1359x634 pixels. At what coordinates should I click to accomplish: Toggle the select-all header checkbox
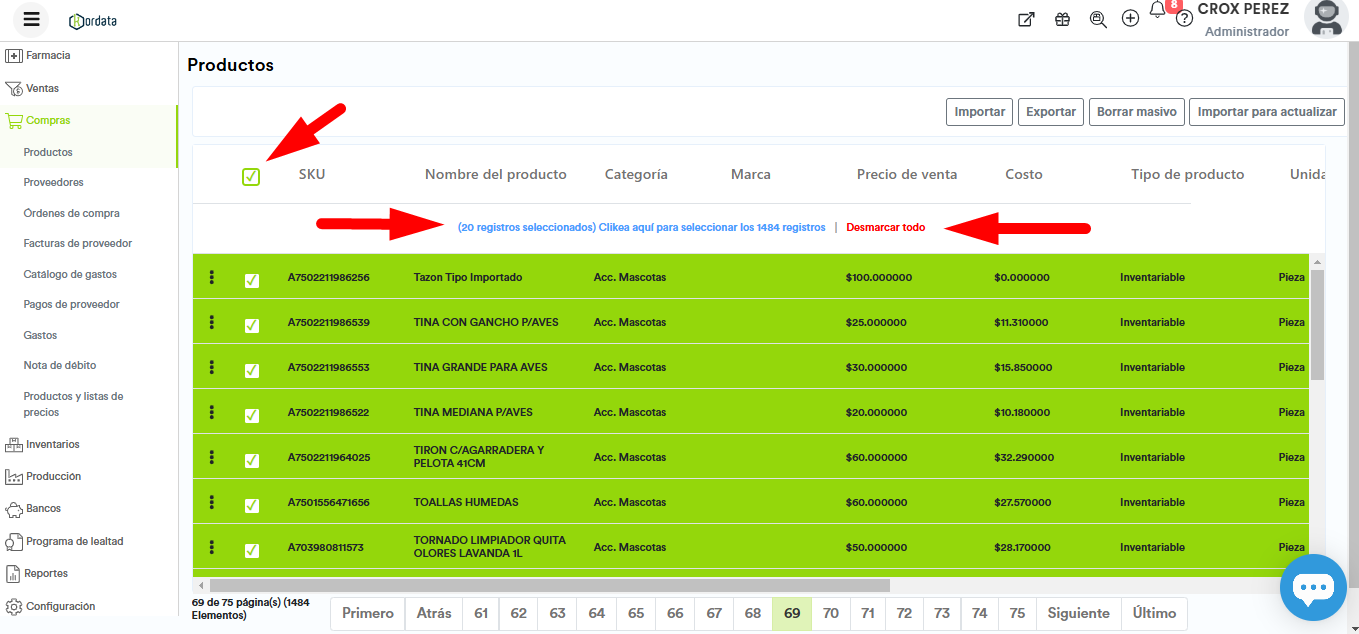point(251,177)
